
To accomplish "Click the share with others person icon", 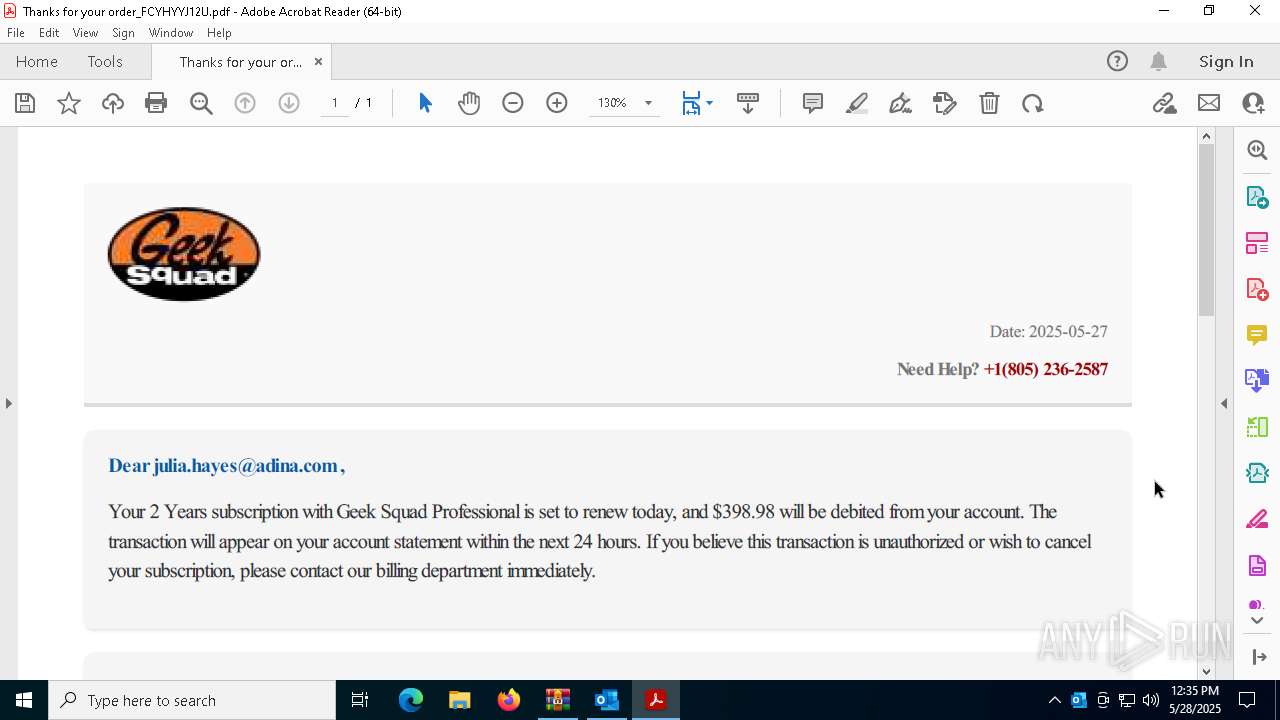I will coord(1253,103).
